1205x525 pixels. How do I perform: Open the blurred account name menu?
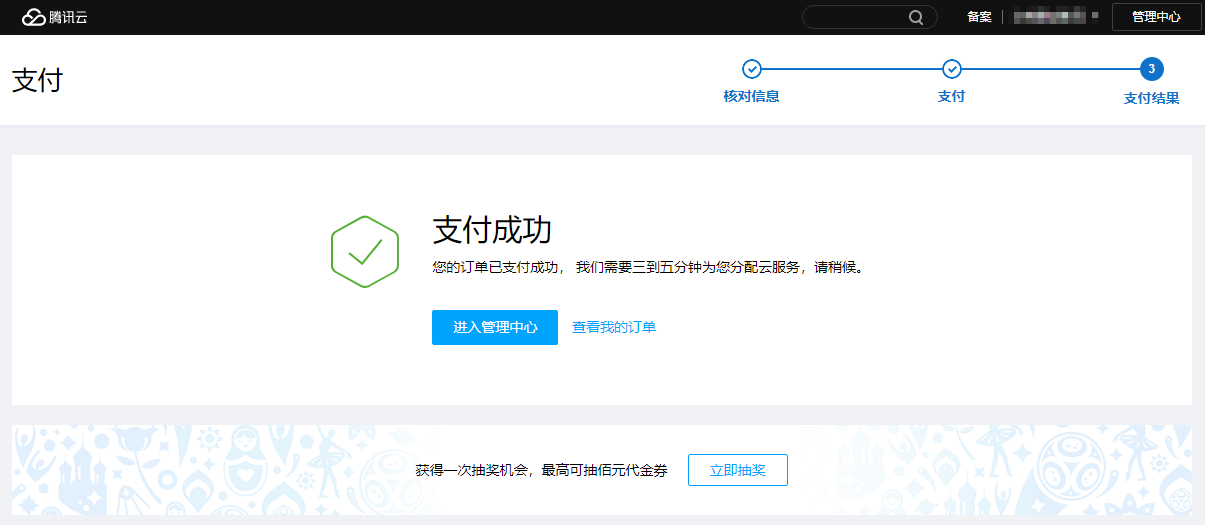(1048, 17)
